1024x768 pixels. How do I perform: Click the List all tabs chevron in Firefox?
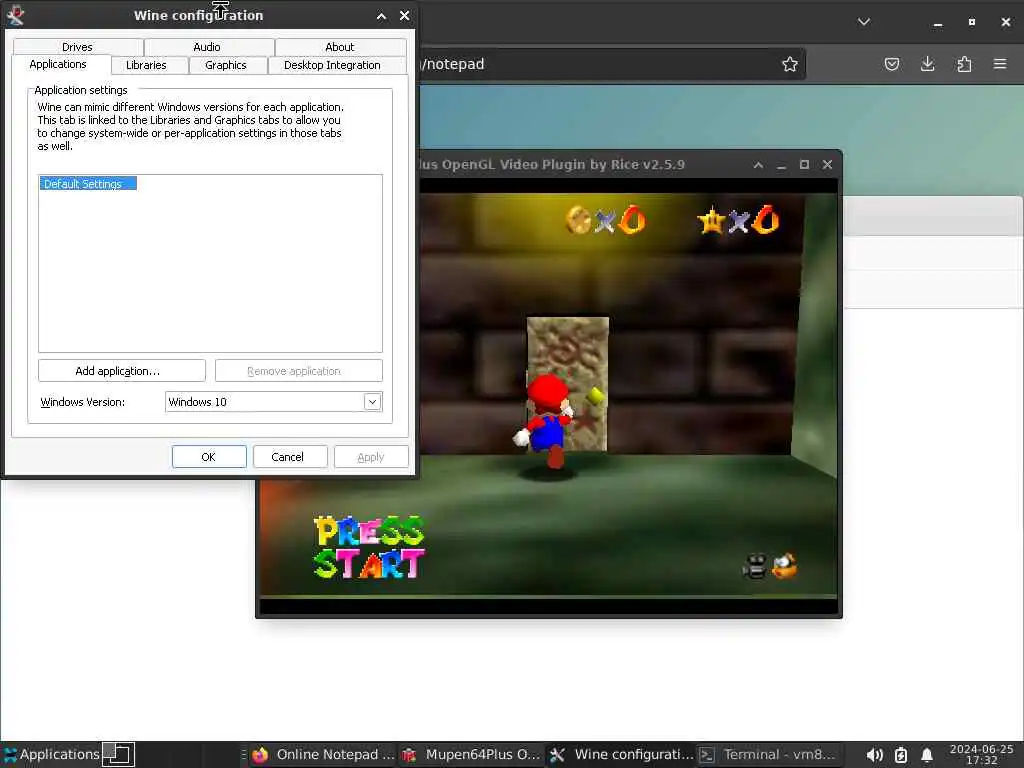tap(864, 22)
